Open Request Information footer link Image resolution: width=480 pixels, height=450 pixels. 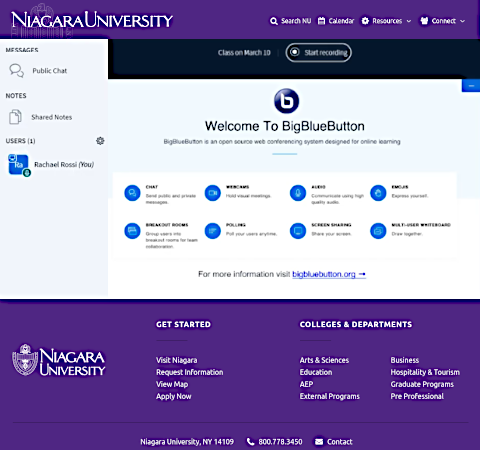[x=190, y=372]
